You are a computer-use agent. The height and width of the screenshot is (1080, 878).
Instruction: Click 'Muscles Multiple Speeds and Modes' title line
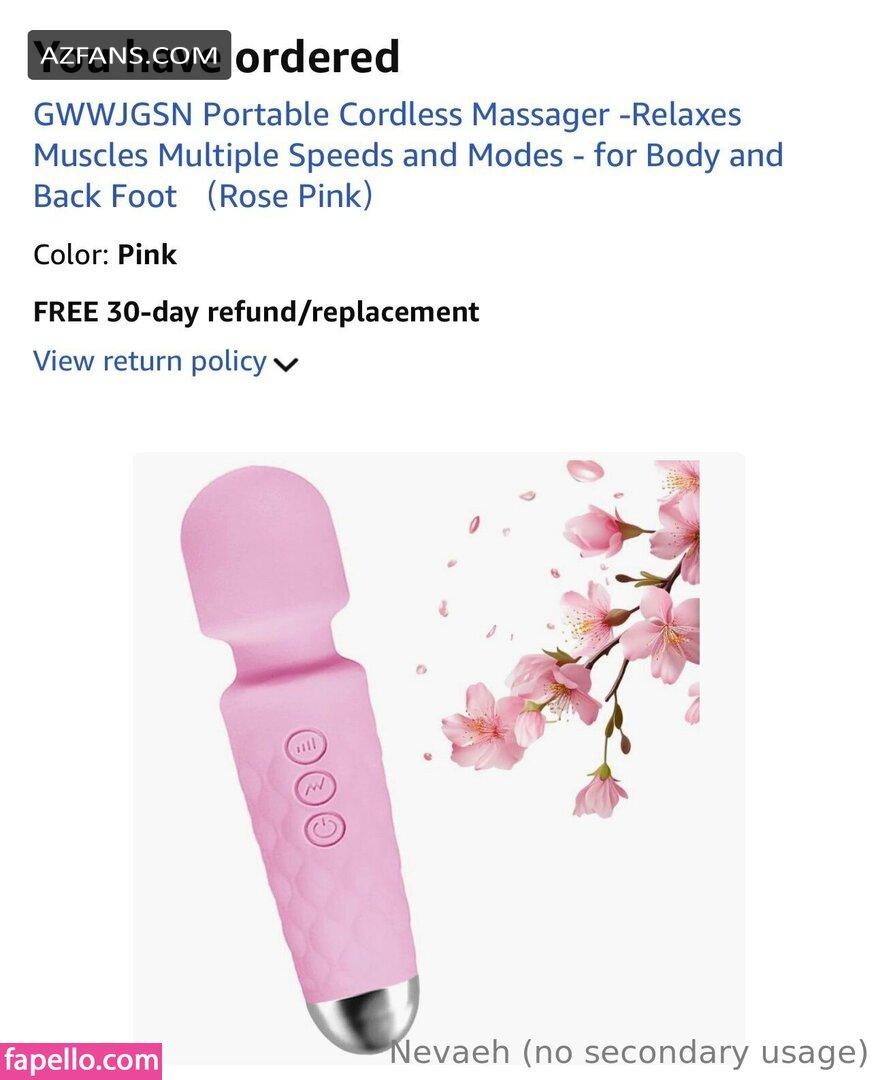tap(298, 156)
